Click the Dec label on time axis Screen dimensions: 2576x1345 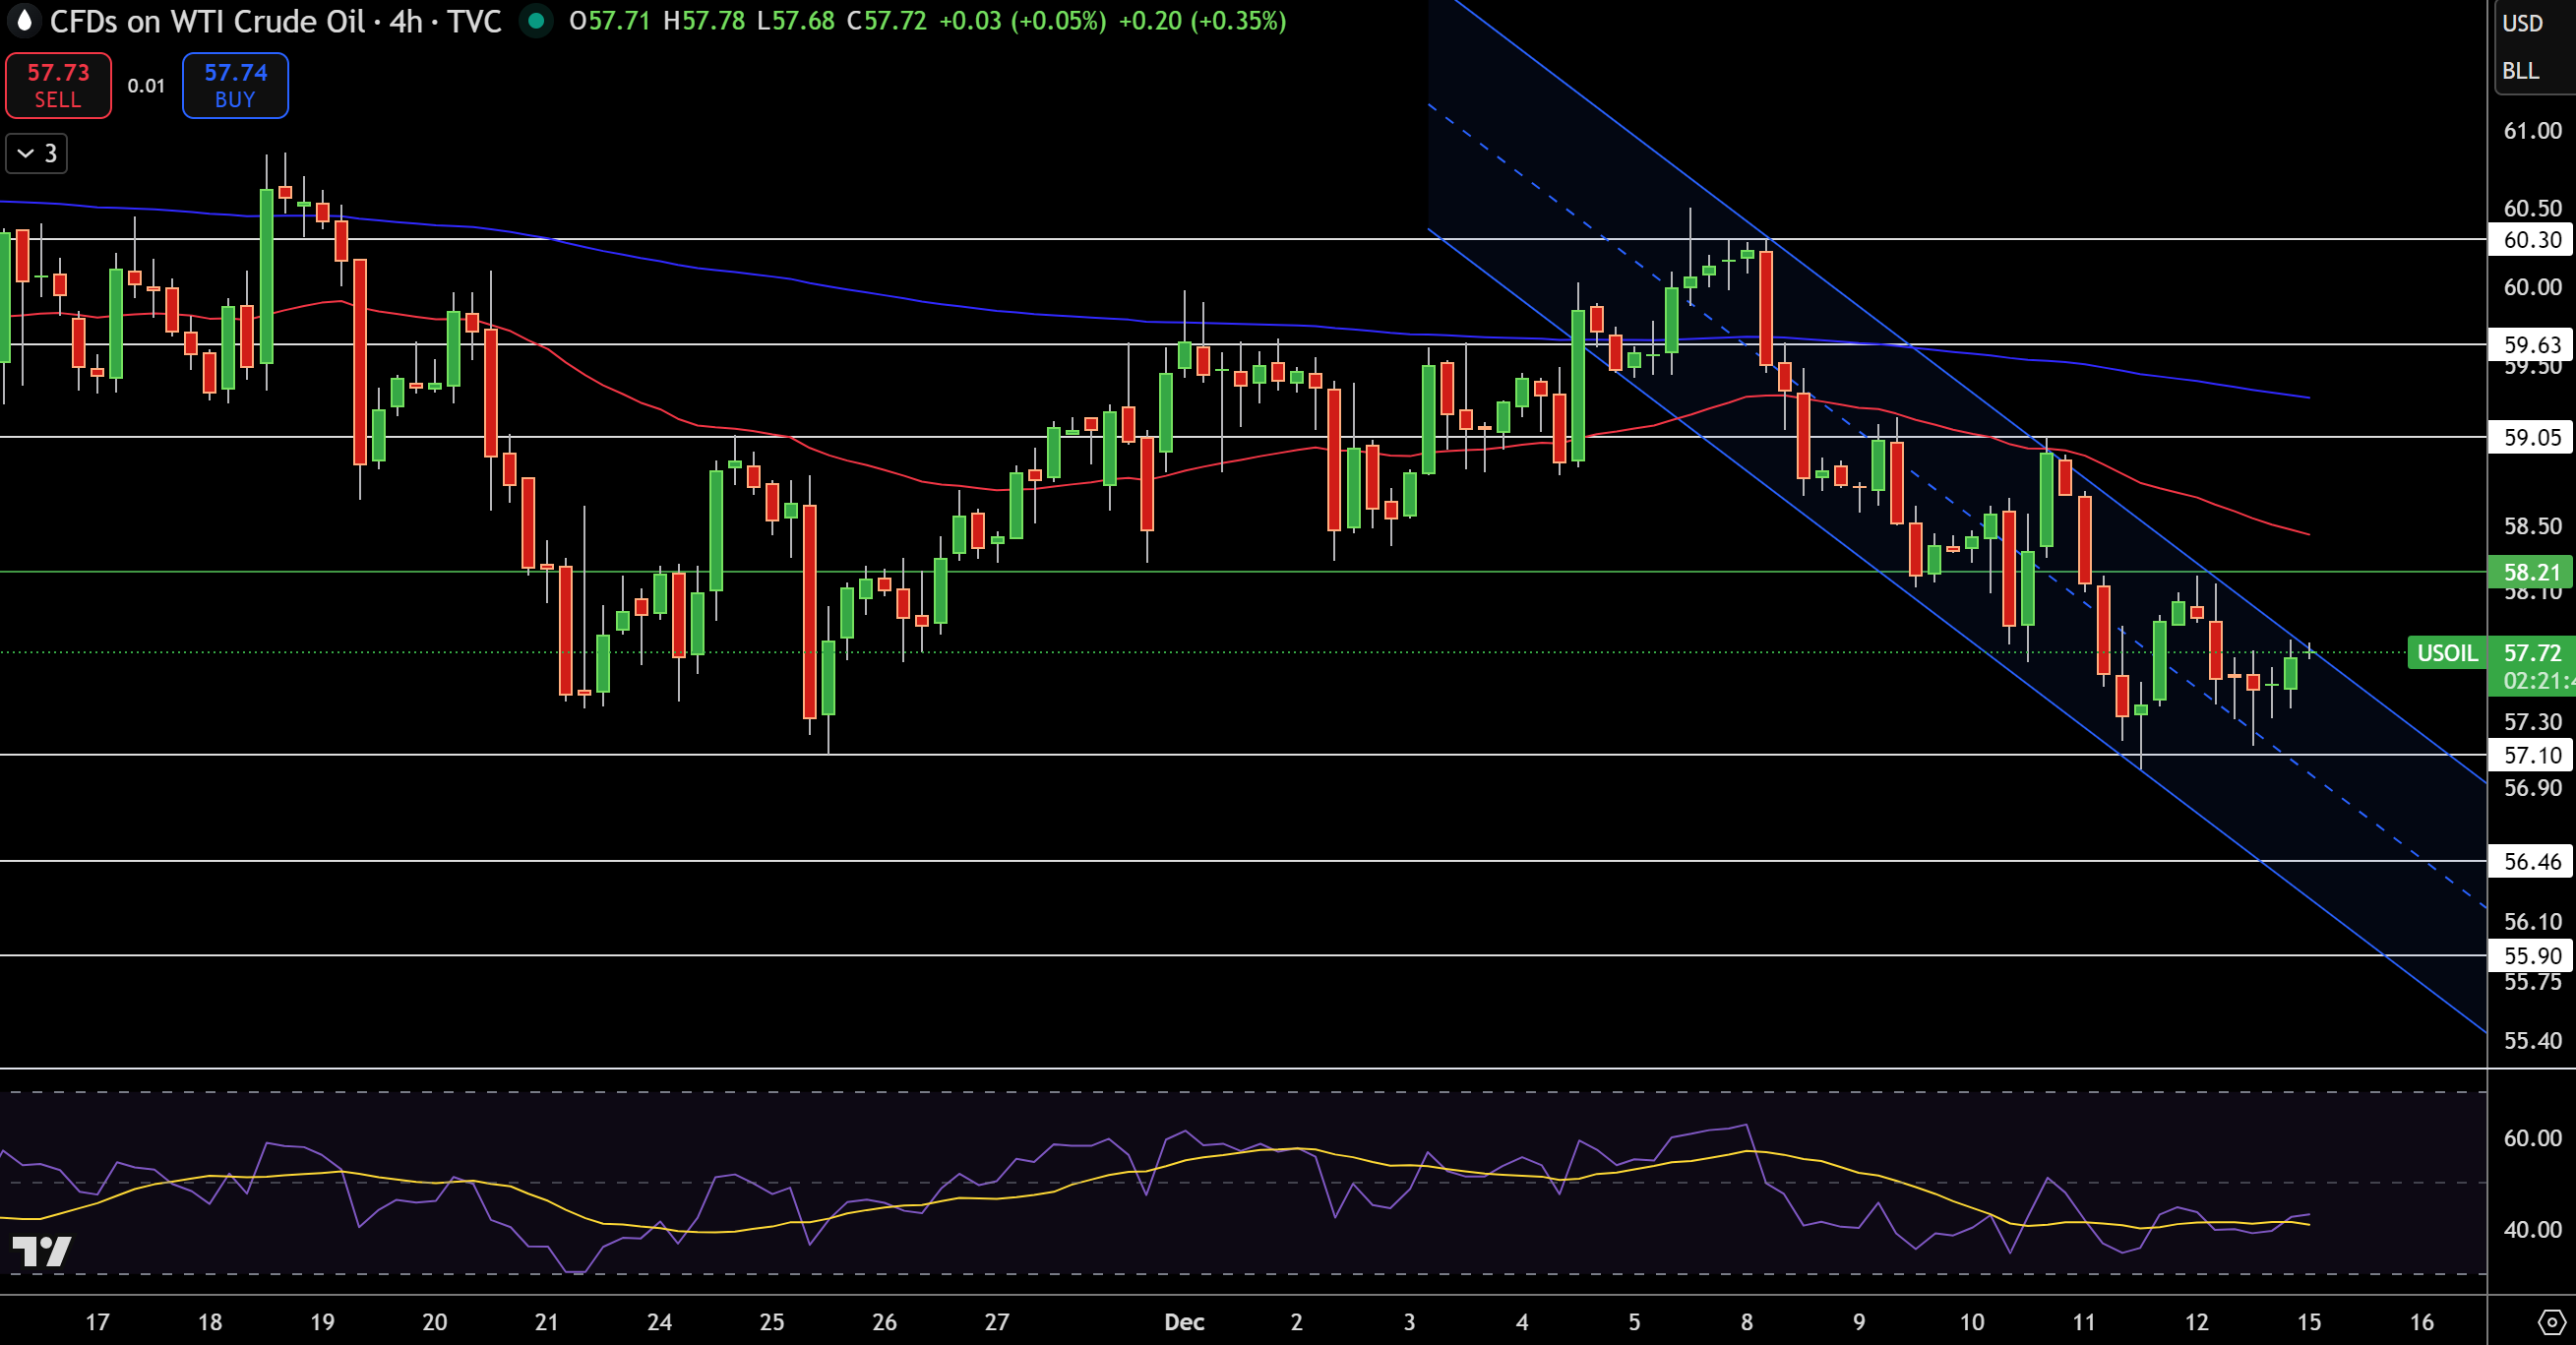(1184, 1322)
